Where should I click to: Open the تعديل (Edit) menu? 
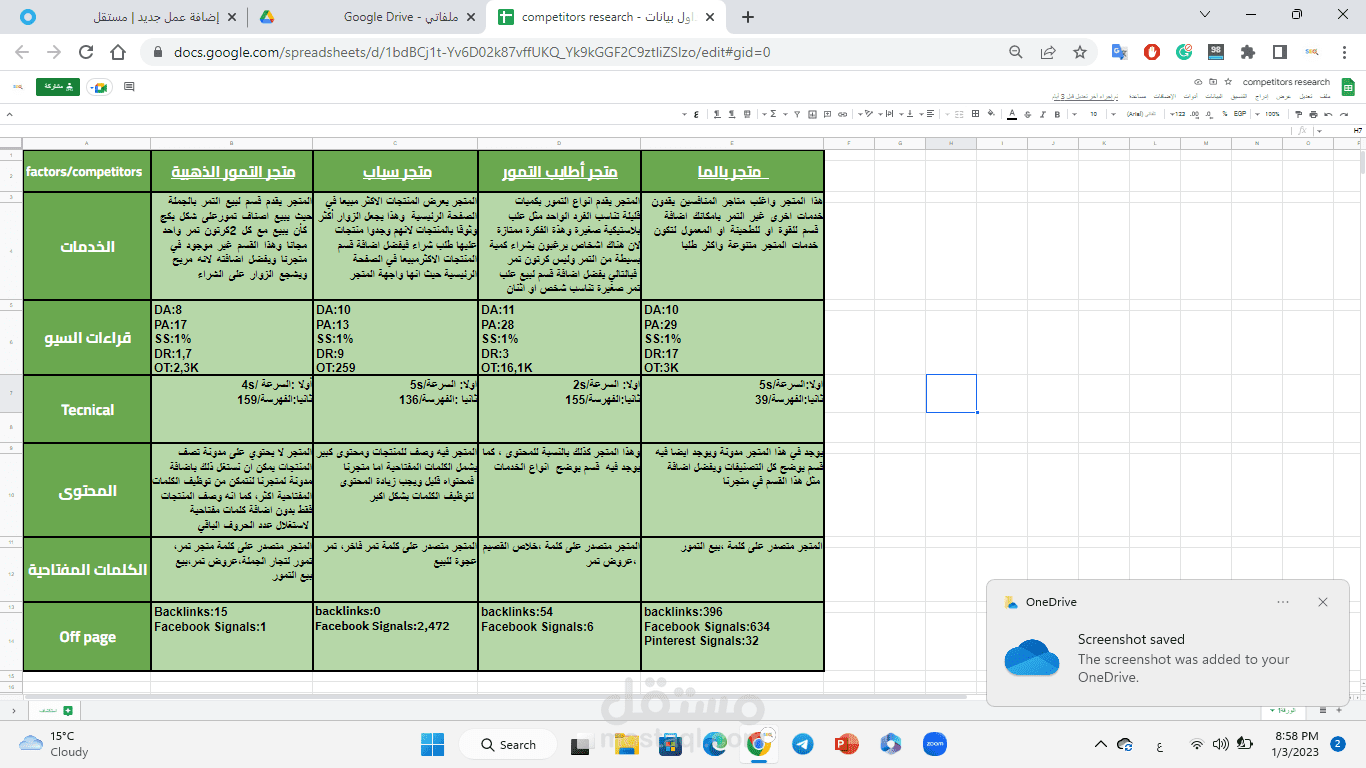tap(1307, 96)
